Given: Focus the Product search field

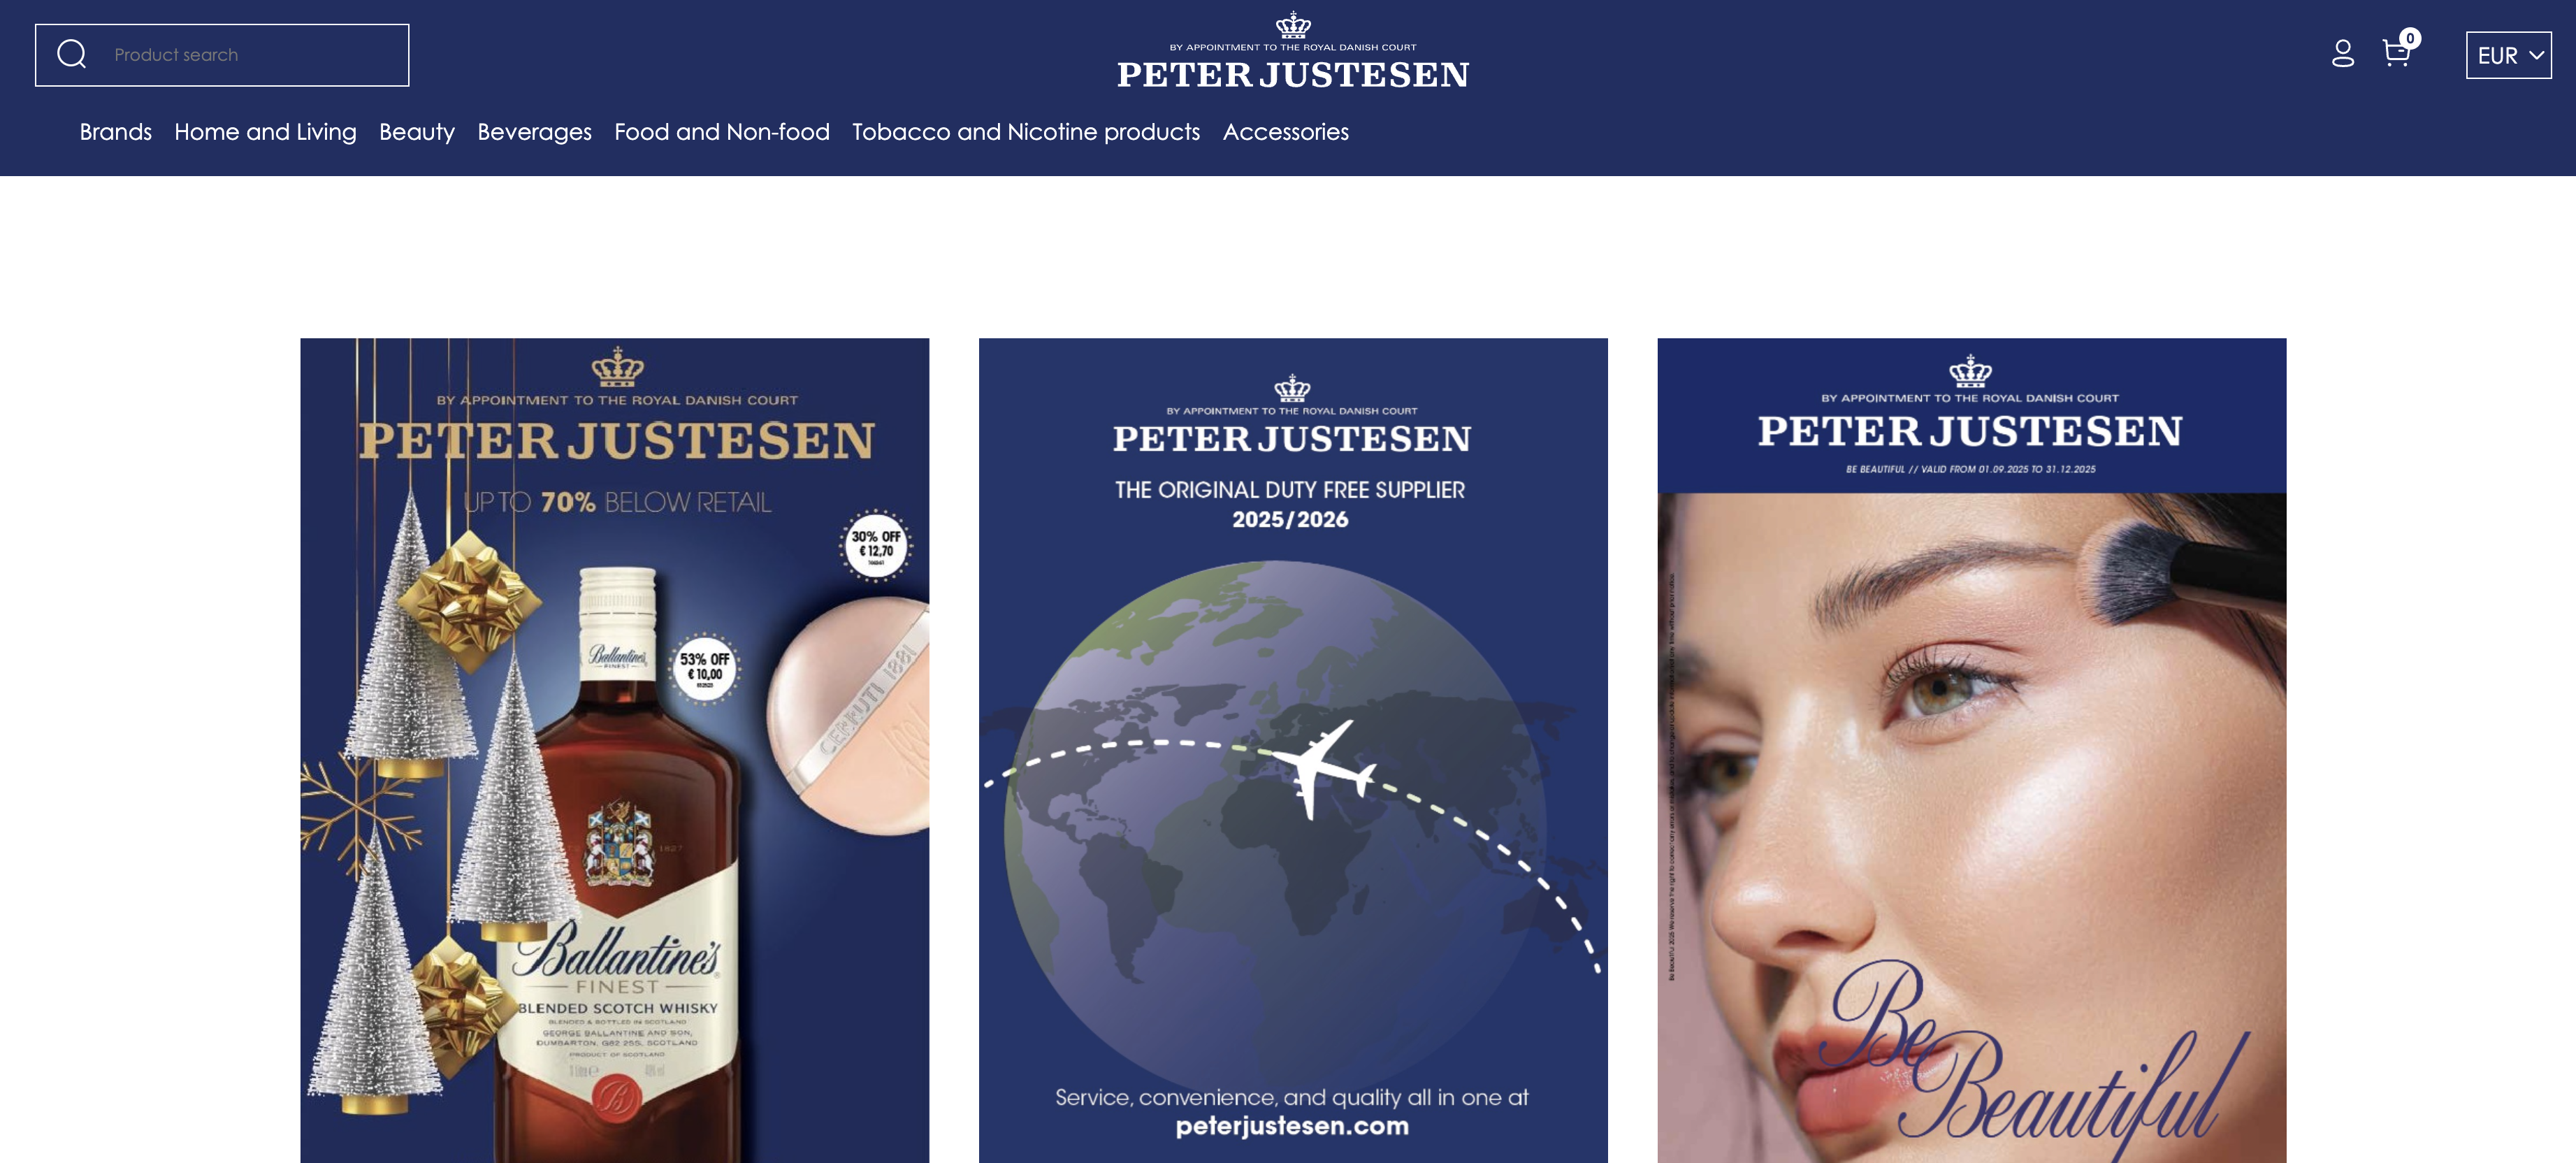Looking at the screenshot, I should (x=222, y=55).
